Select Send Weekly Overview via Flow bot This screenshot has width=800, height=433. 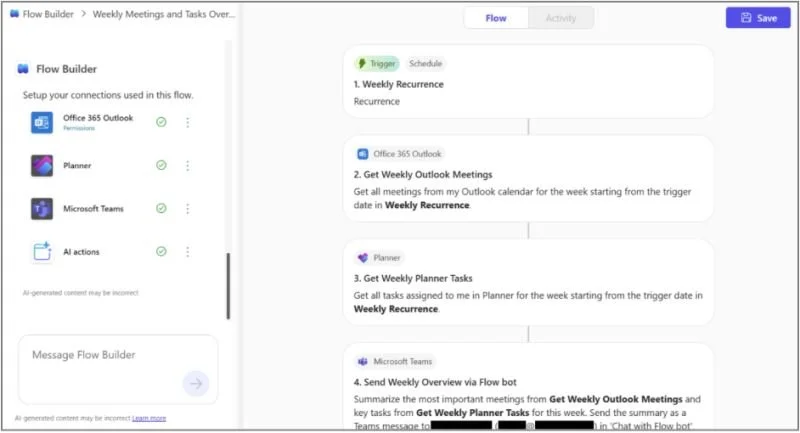pos(435,382)
